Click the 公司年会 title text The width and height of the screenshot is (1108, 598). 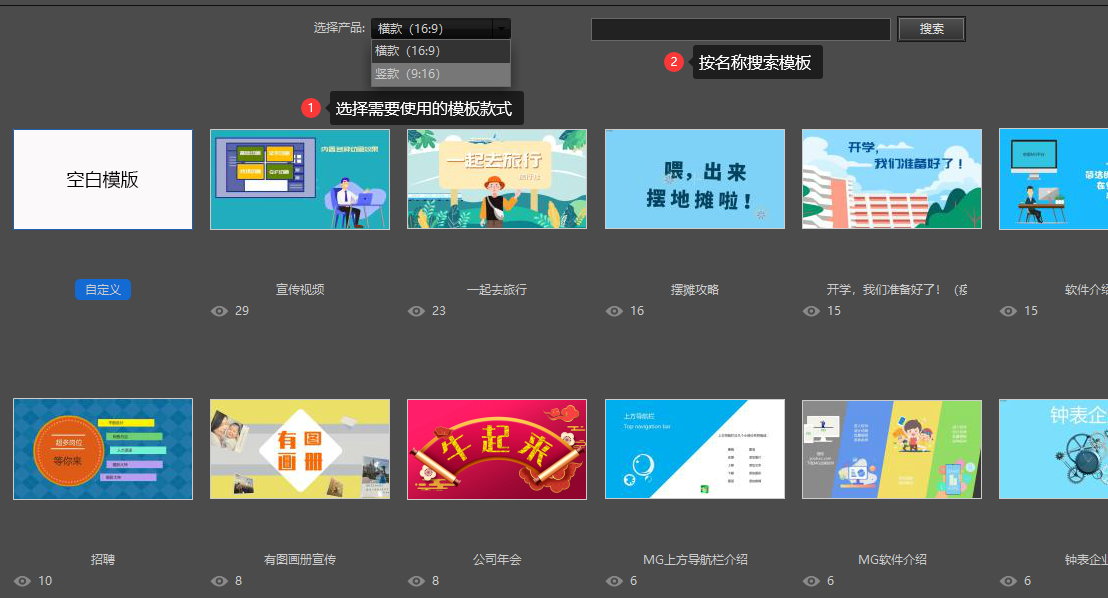[497, 560]
